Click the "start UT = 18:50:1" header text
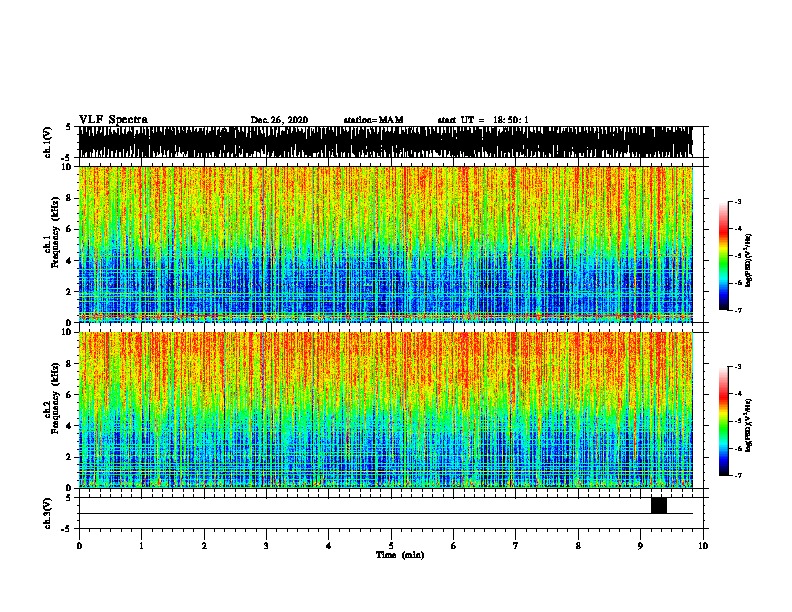The height and width of the screenshot is (612, 792). coord(483,120)
